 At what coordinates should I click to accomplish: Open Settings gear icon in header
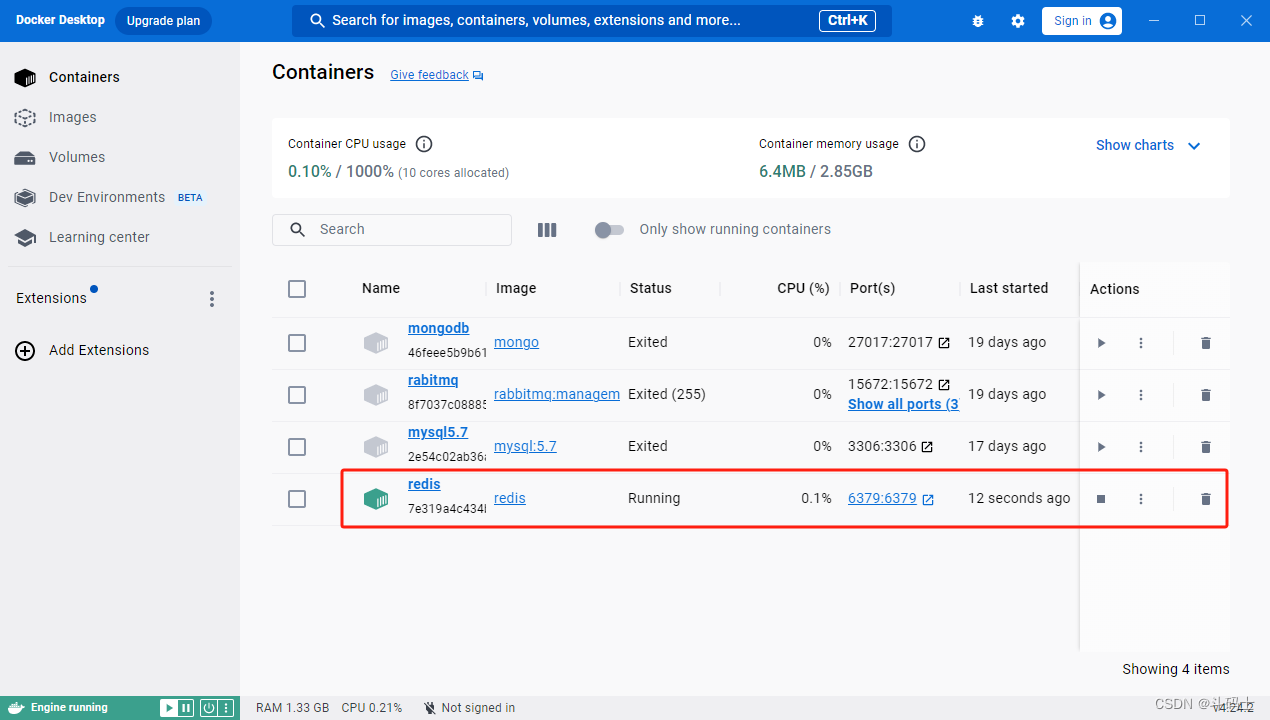coord(1018,21)
